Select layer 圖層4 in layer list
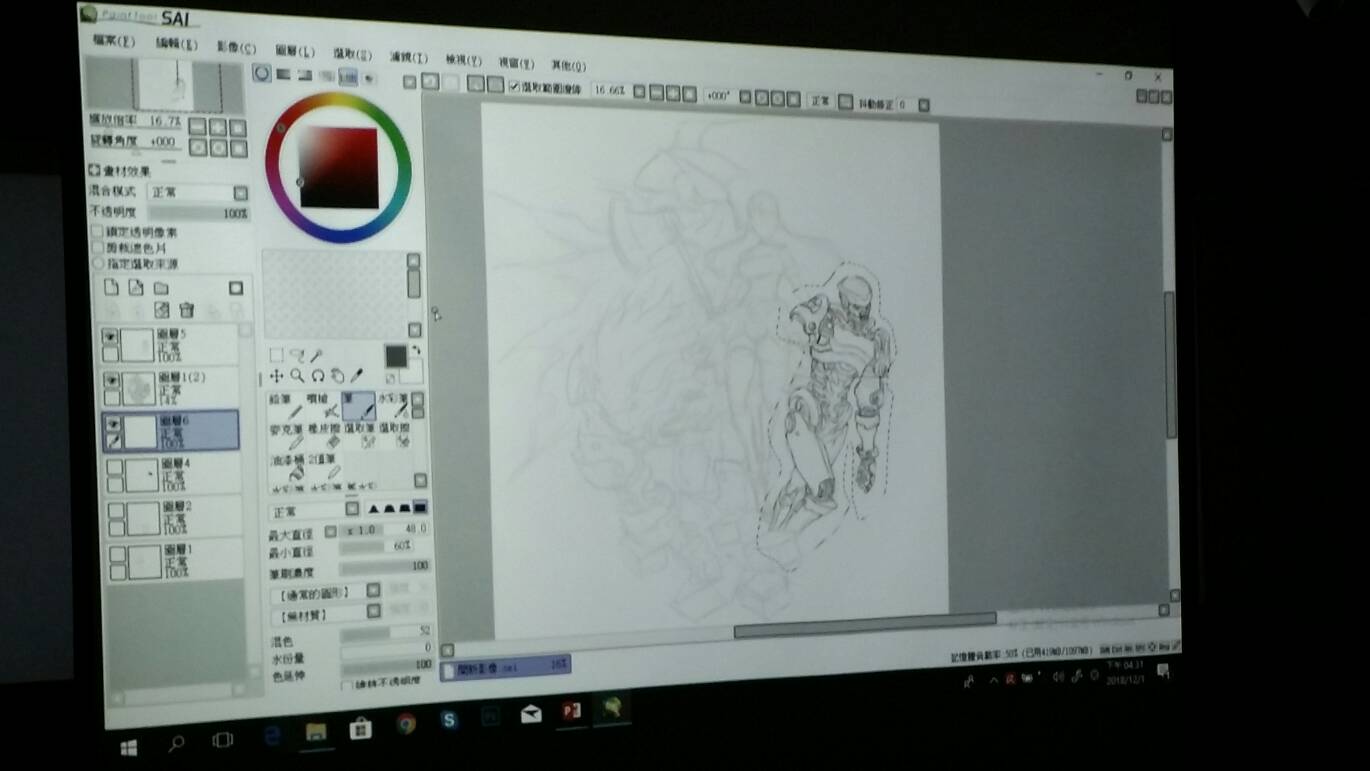The height and width of the screenshot is (771, 1370). tap(172, 473)
